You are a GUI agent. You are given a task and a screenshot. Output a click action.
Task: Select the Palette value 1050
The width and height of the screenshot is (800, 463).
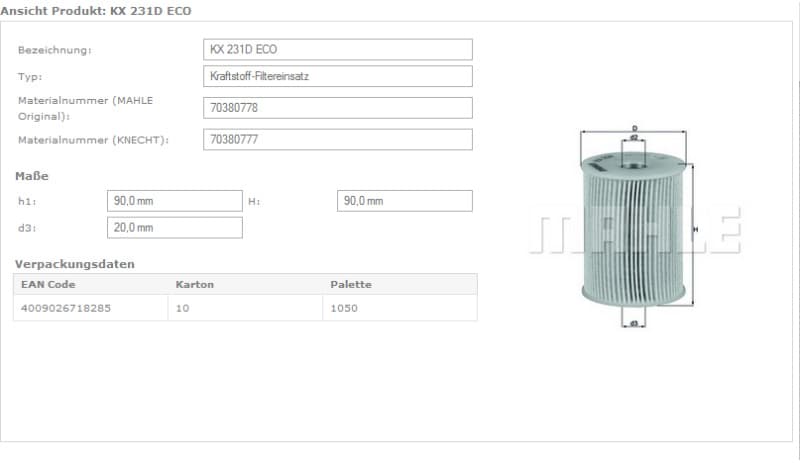coord(344,308)
